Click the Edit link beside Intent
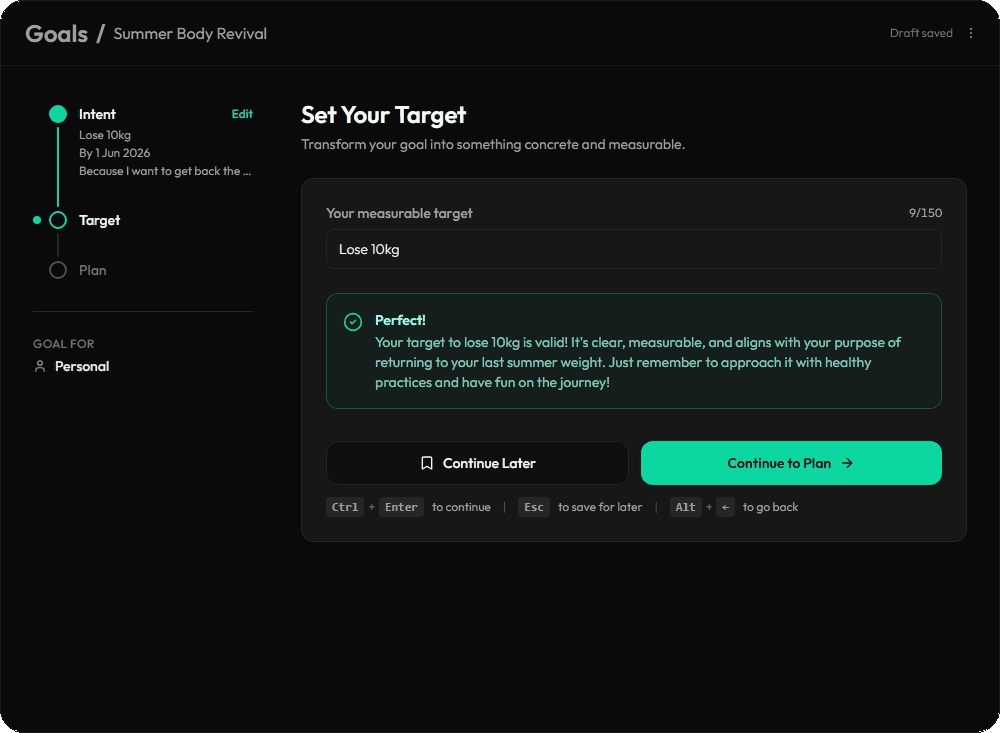The width and height of the screenshot is (1000, 733). click(x=242, y=114)
